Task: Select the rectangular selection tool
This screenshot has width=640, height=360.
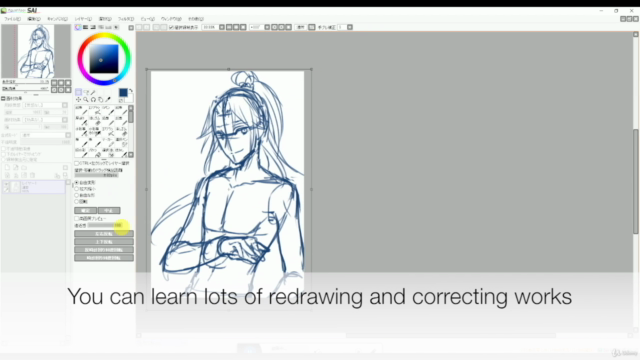Action: click(78, 92)
